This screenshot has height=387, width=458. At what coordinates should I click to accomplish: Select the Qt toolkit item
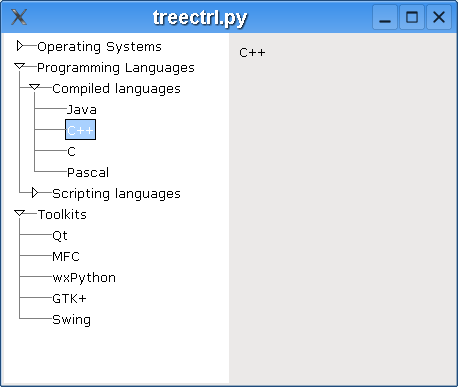[60, 236]
